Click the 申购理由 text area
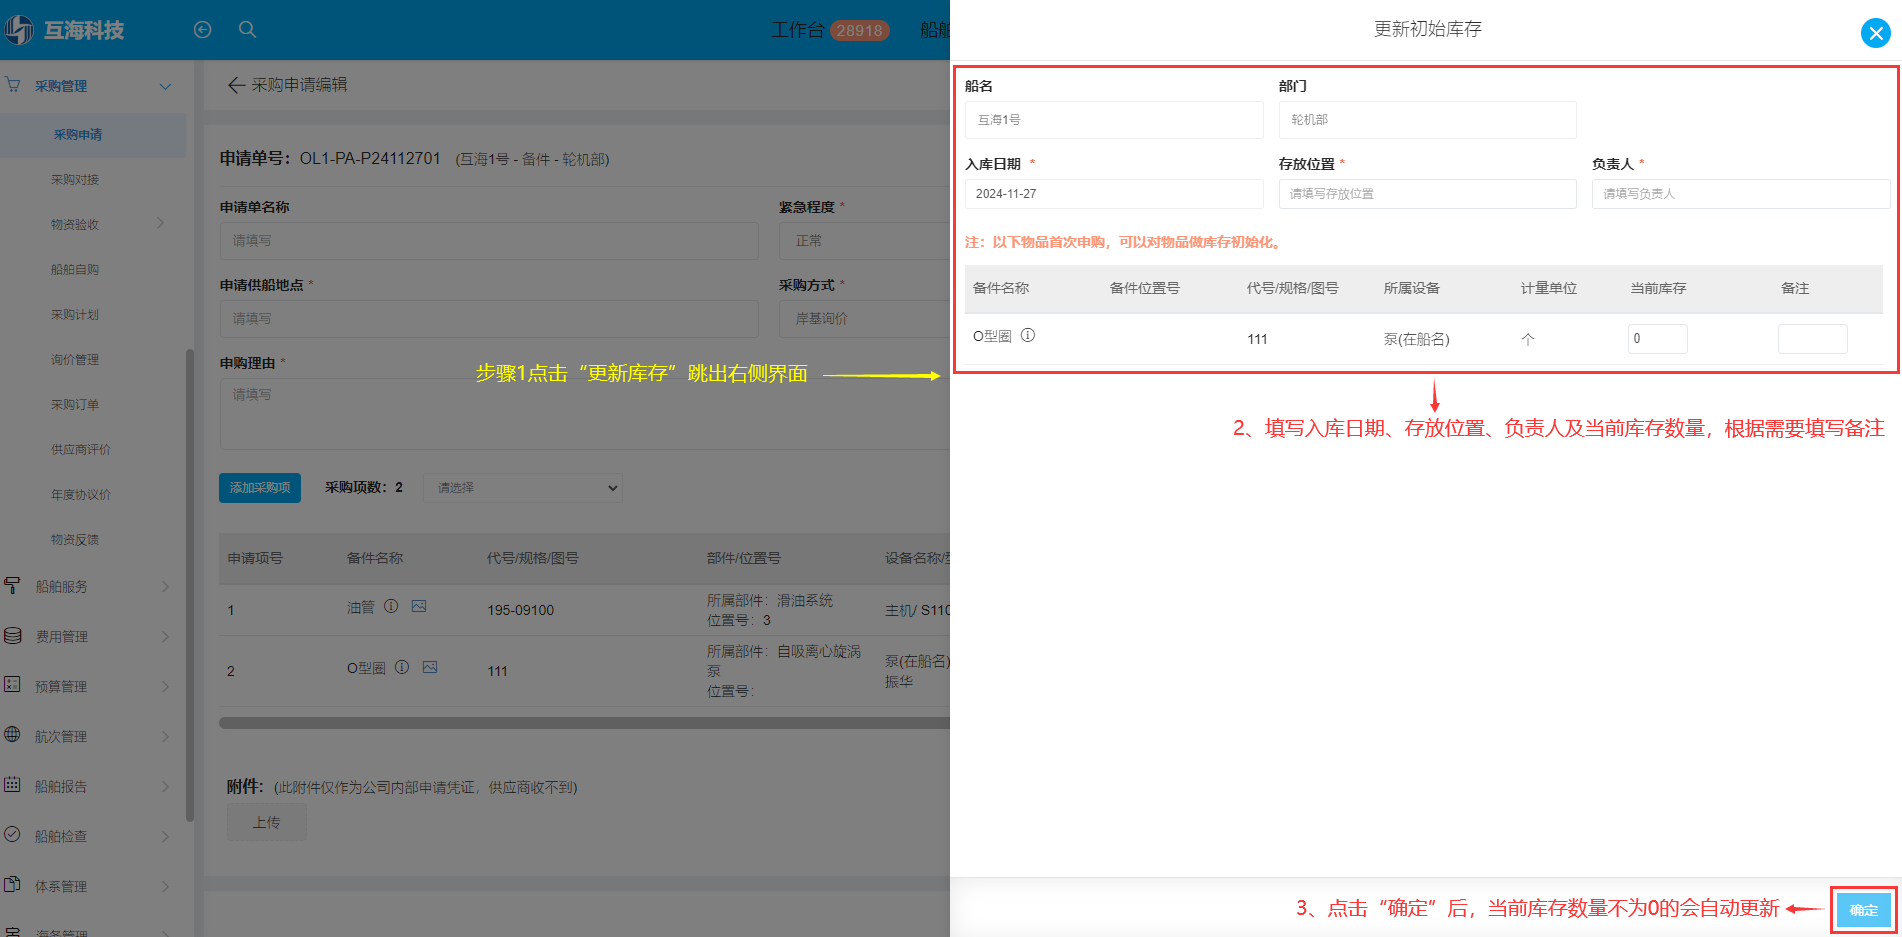The image size is (1902, 937). (585, 414)
